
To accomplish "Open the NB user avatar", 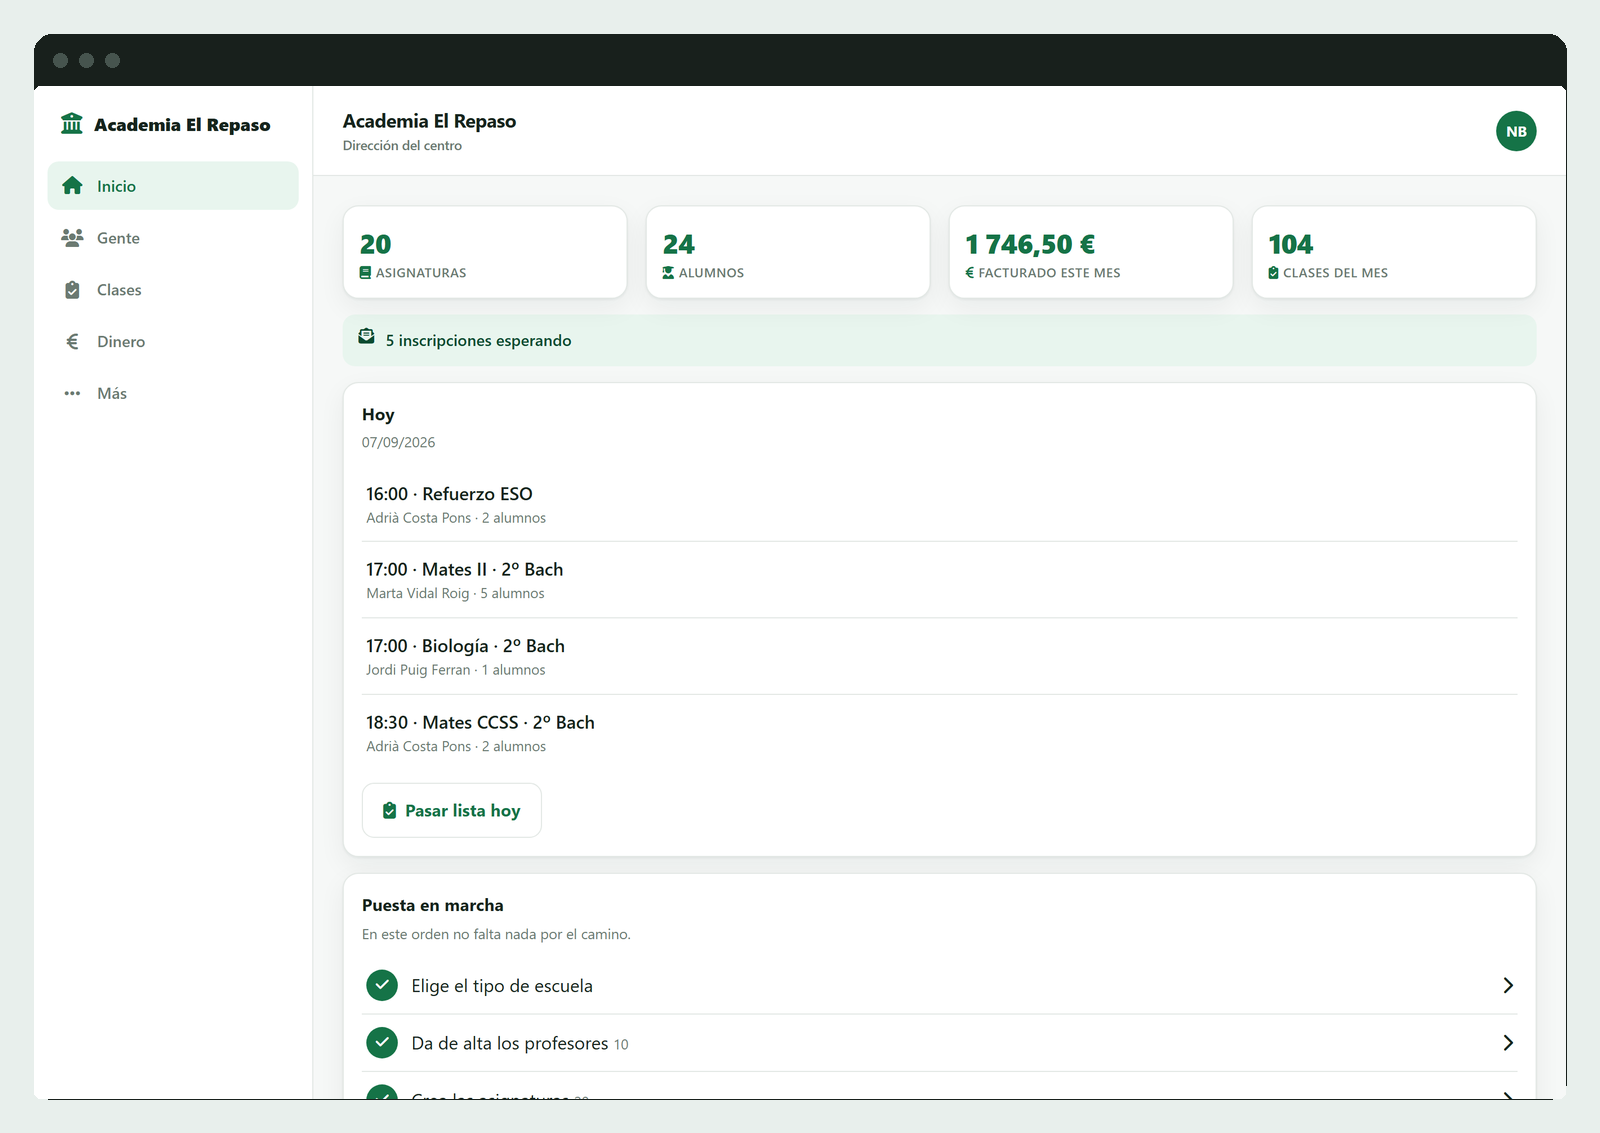I will tap(1516, 131).
